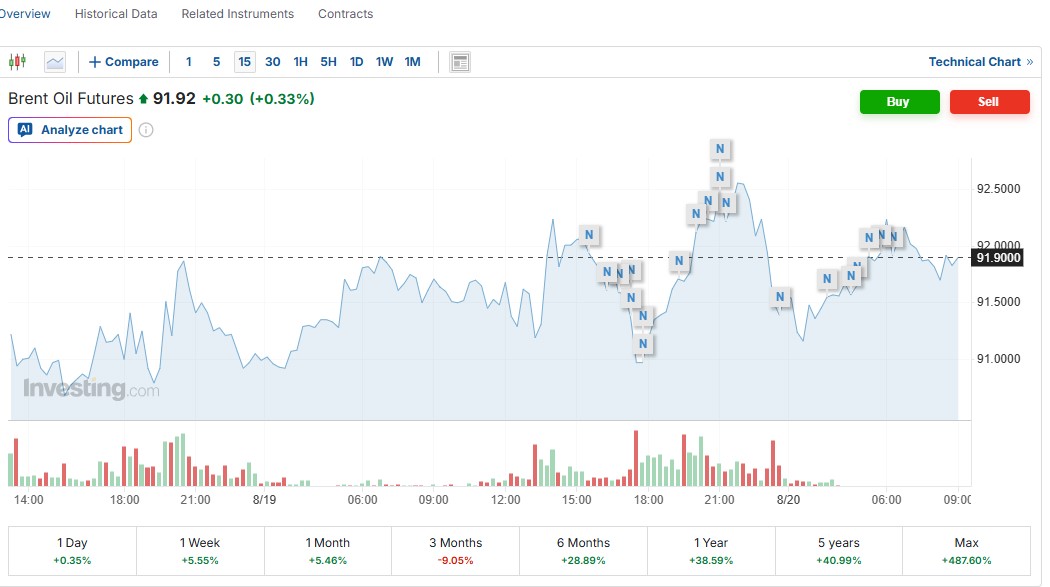Image resolution: width=1050 pixels, height=587 pixels.
Task: Click the 91.9000 current price label
Action: click(998, 258)
